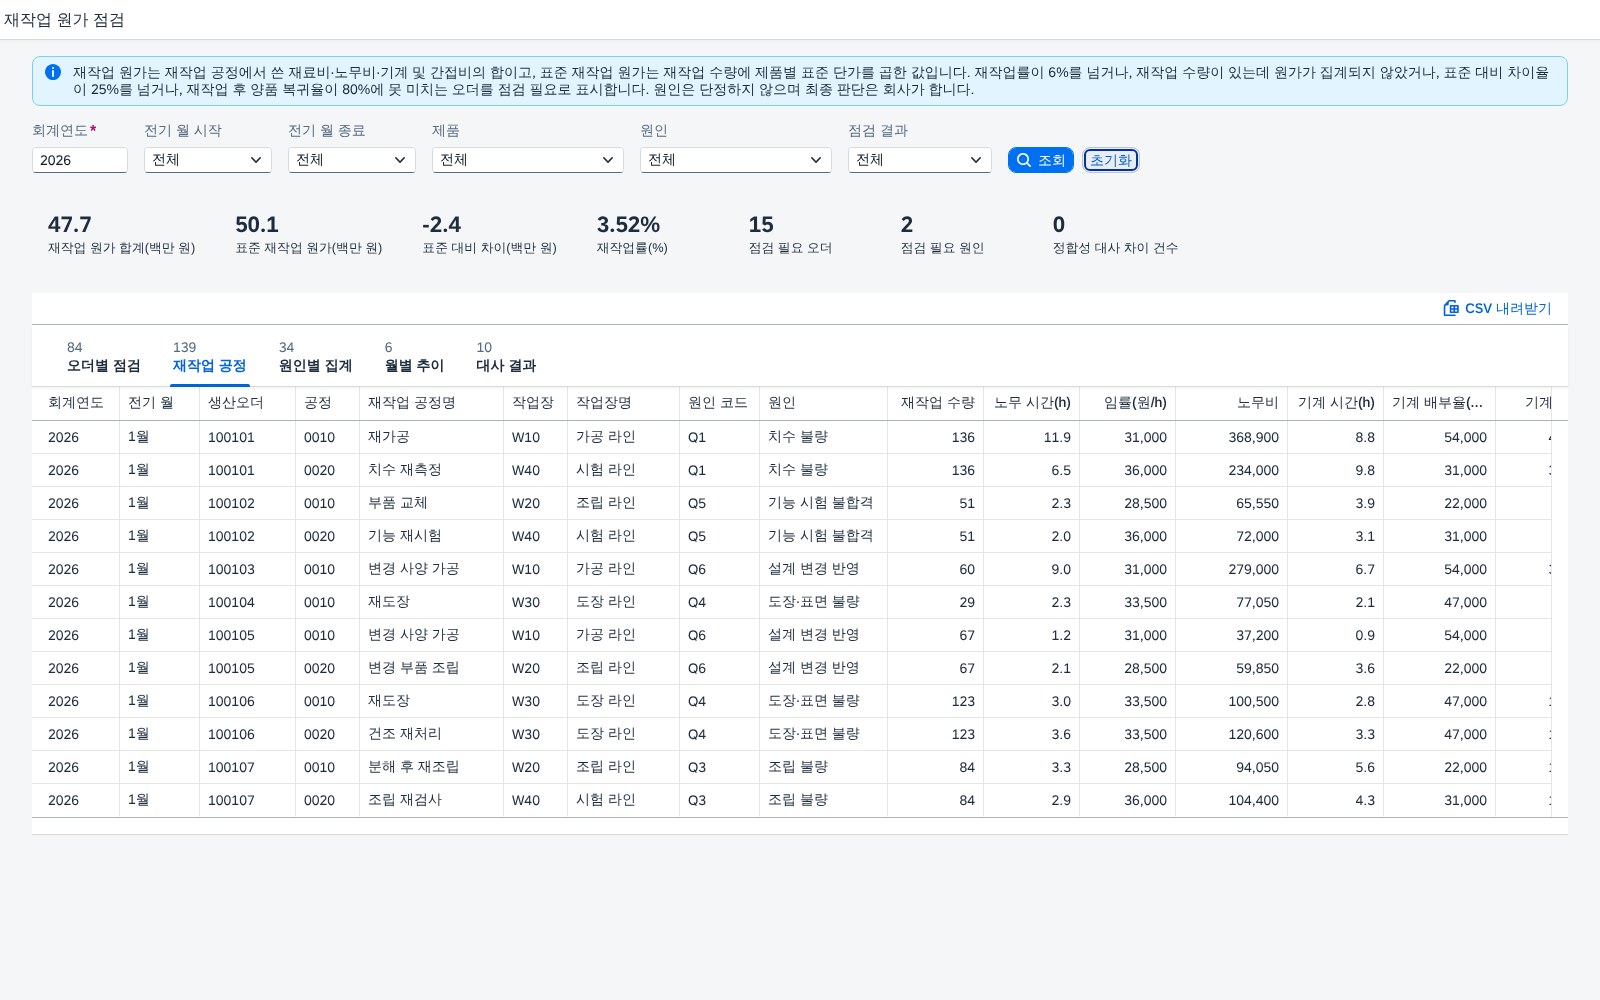Click the order number 100103 cell

pos(248,569)
